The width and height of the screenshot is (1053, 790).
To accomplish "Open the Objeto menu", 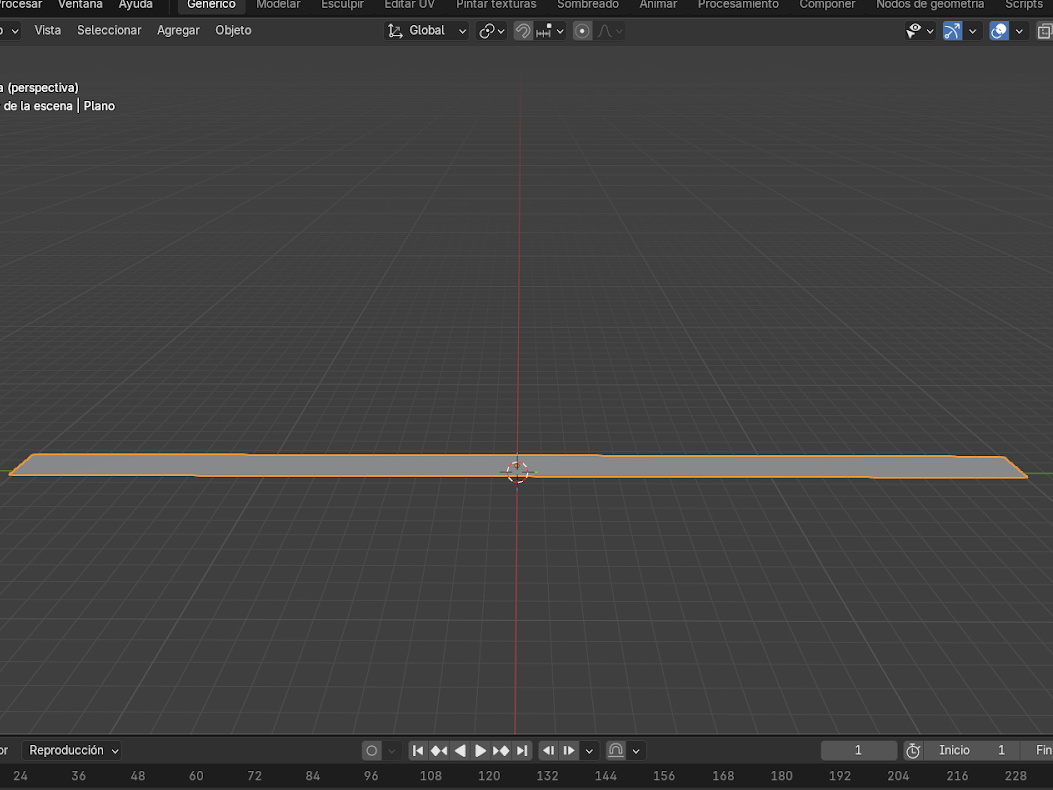I will 233,31.
